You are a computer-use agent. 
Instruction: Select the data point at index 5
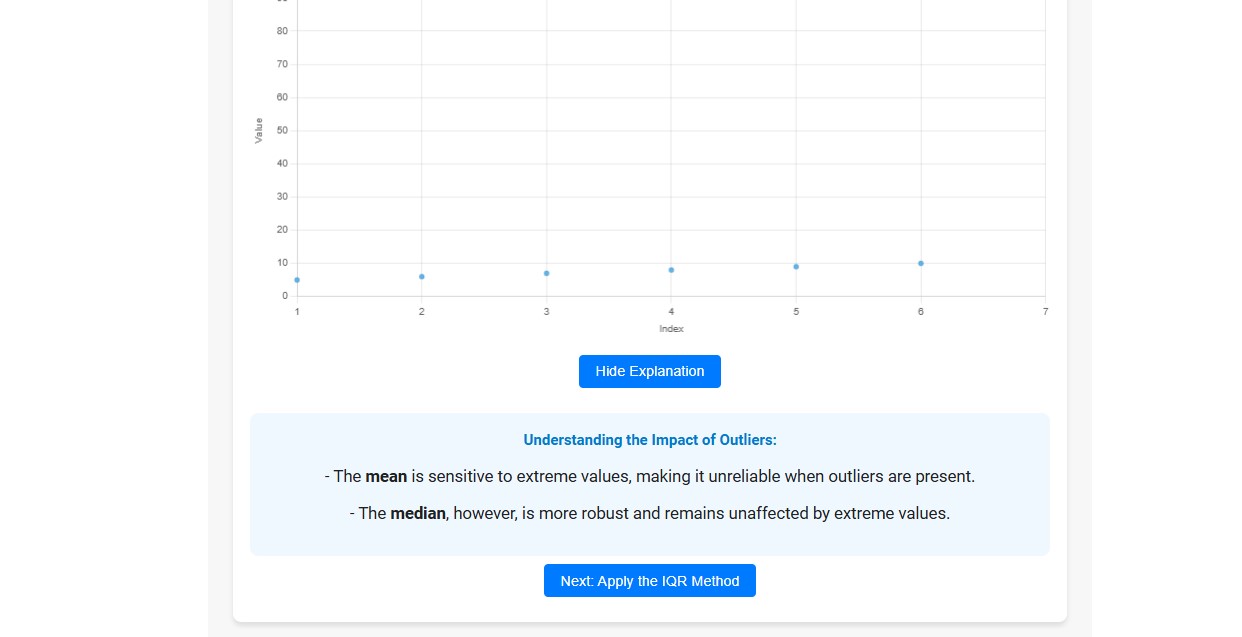[796, 266]
